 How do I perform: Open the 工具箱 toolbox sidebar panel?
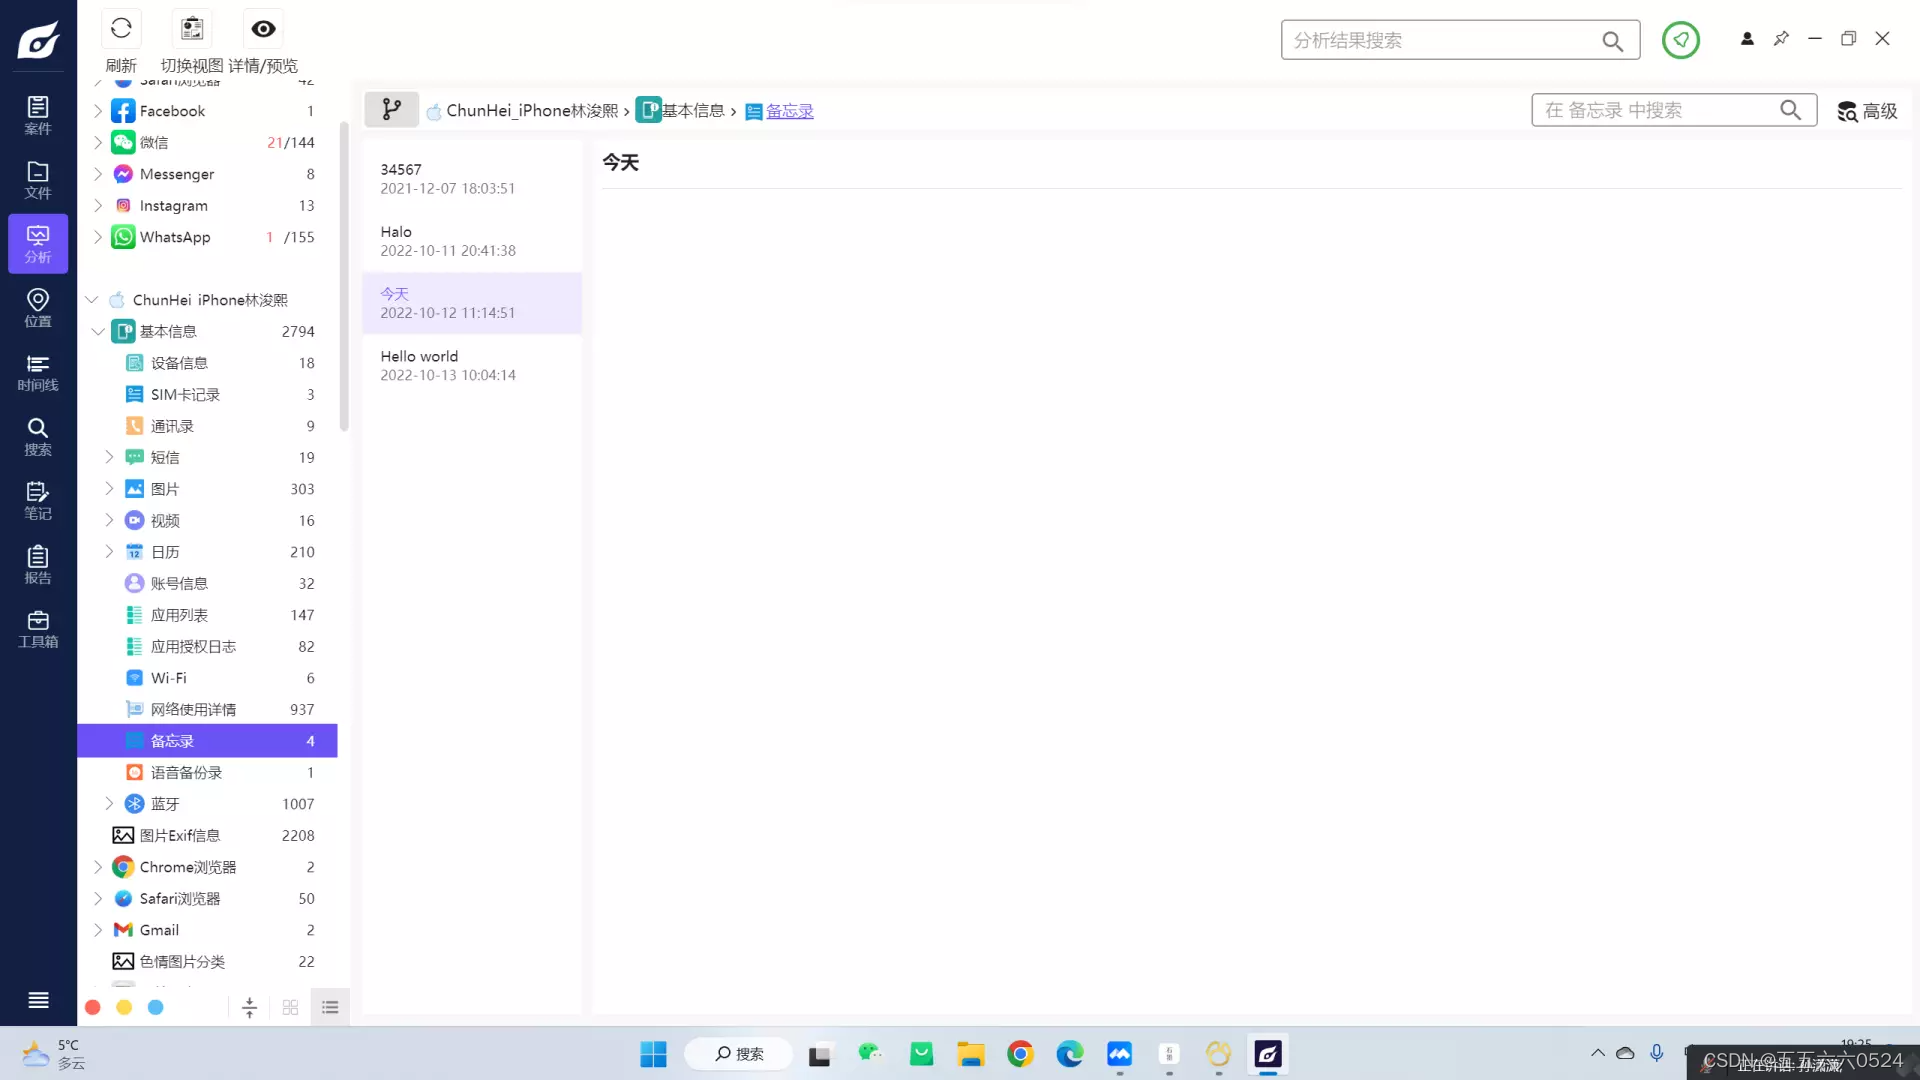(x=38, y=629)
